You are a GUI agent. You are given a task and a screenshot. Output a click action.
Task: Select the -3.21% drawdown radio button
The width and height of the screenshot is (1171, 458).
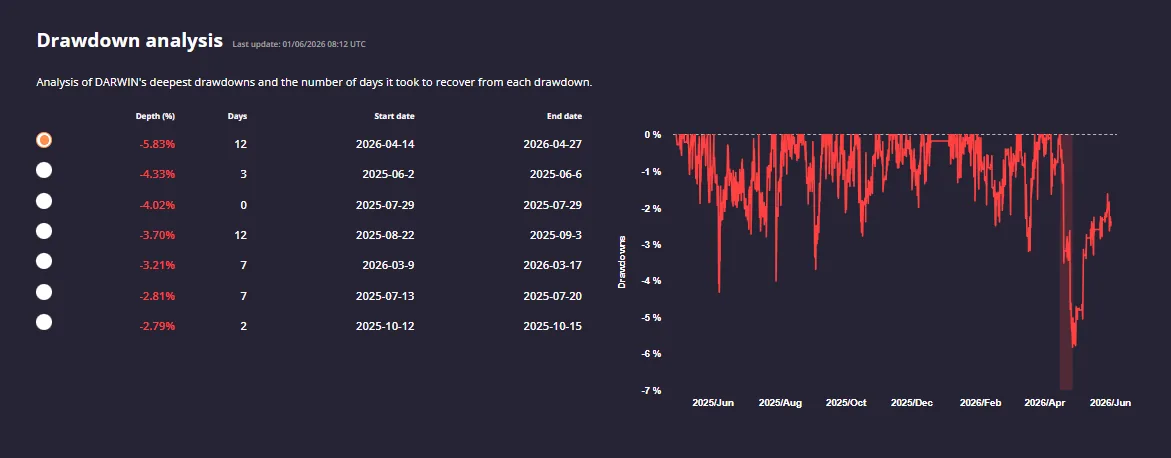44,262
